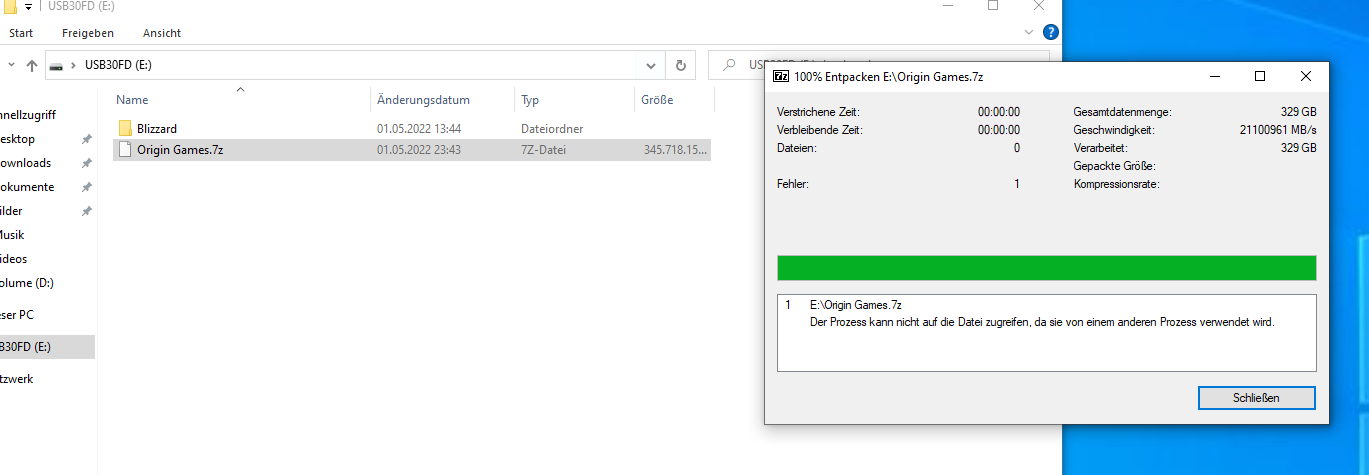Click the pin icon next to Desktop
Viewport: 1369px width, 475px height.
point(86,139)
